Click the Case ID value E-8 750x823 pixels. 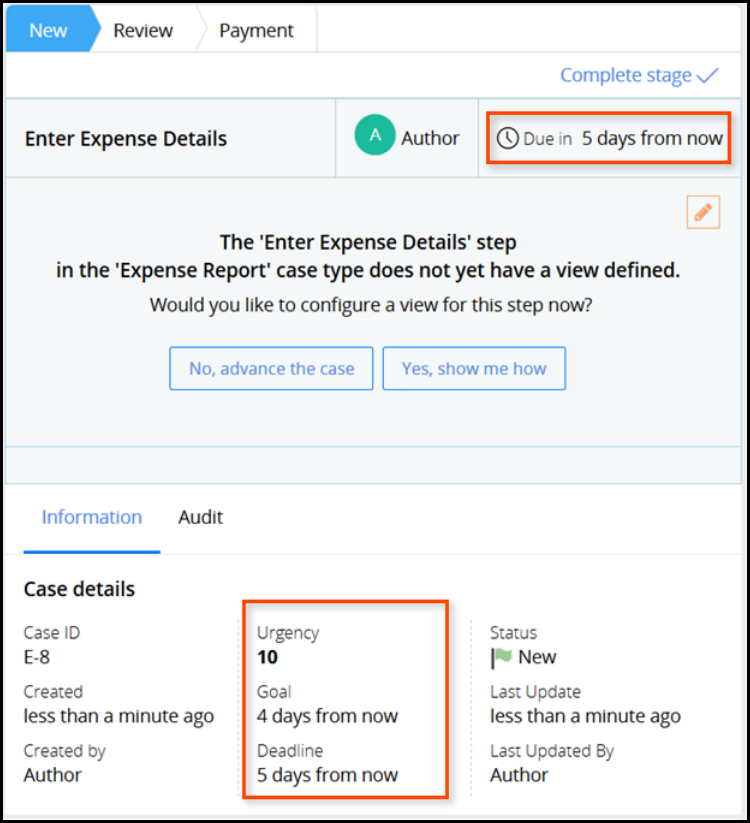click(38, 657)
